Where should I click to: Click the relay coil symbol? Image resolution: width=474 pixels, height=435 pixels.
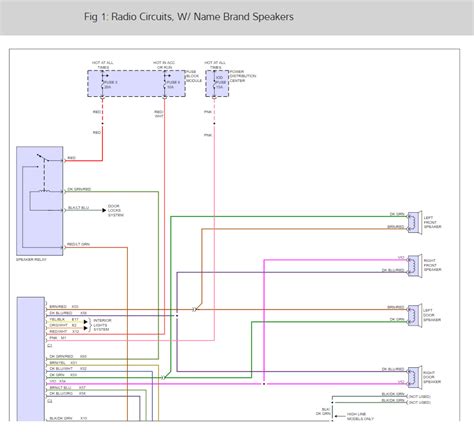click(x=44, y=191)
